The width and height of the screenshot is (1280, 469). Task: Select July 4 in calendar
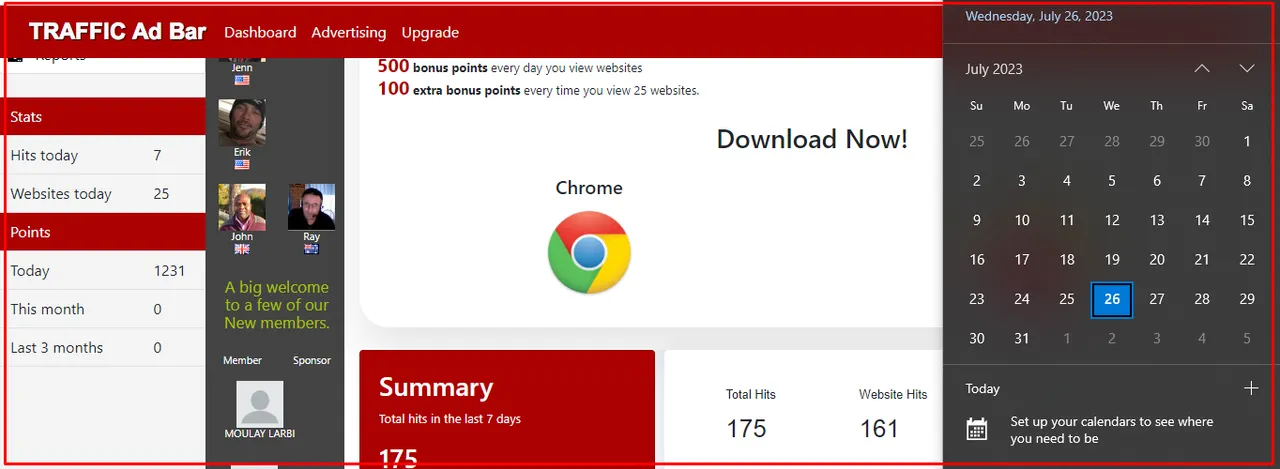coord(1067,181)
